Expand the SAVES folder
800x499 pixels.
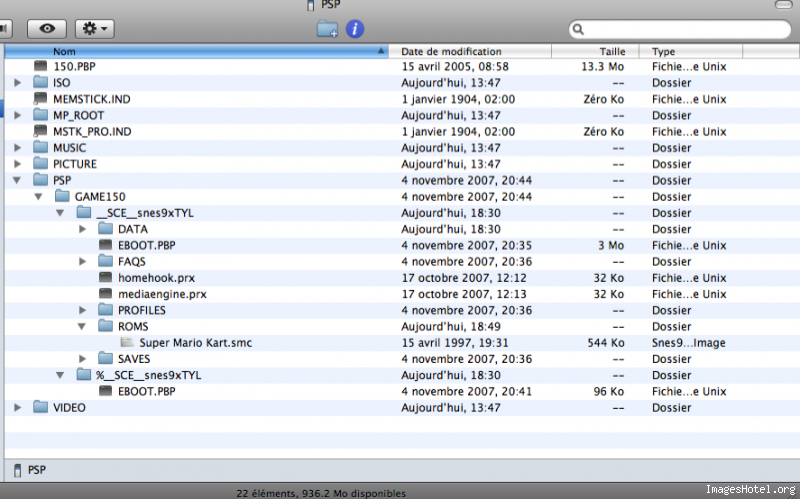click(x=82, y=359)
